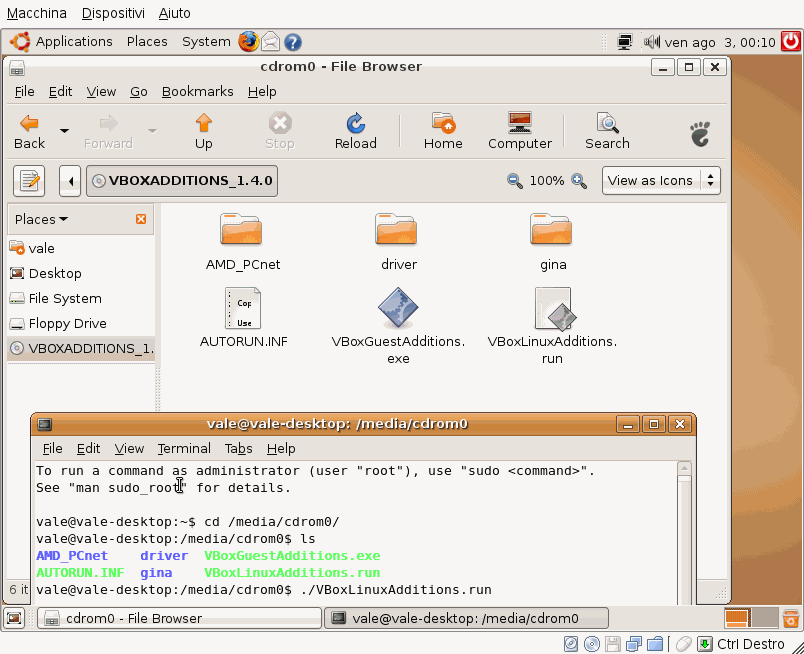
Task: Open the View as Icons dropdown
Action: (661, 181)
